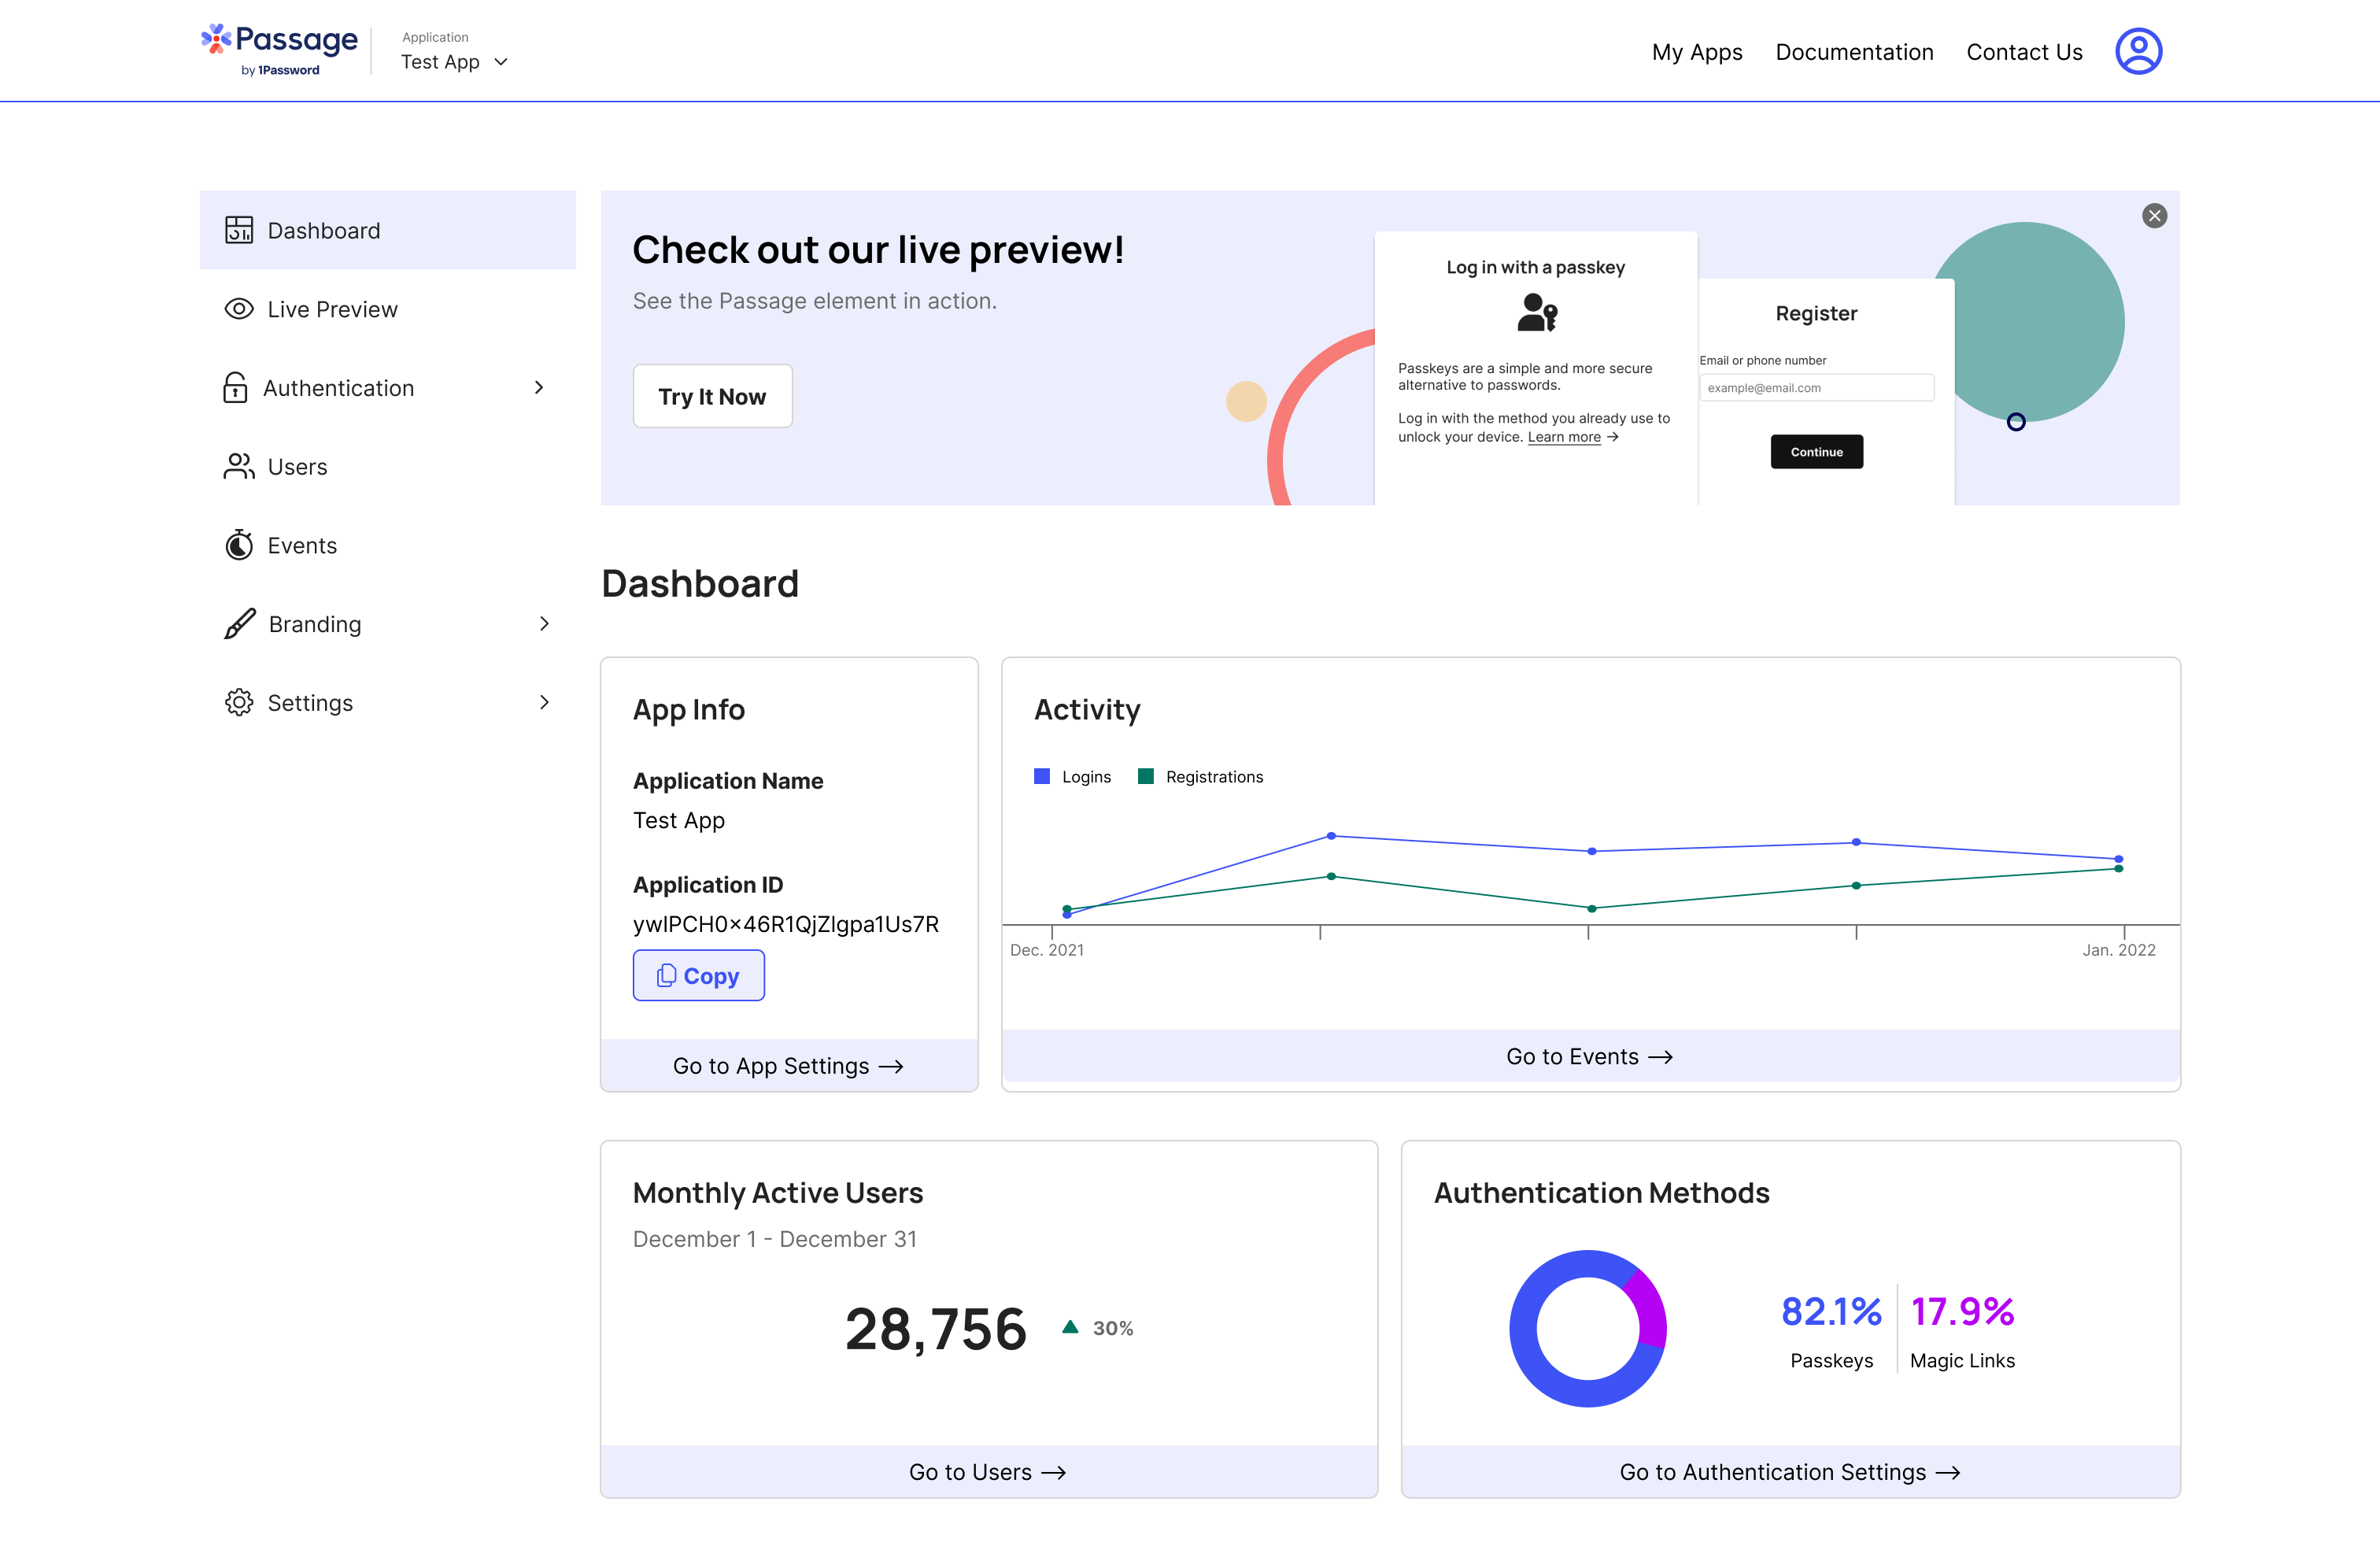
Task: Open My Apps in the top navigation
Action: coord(1696,52)
